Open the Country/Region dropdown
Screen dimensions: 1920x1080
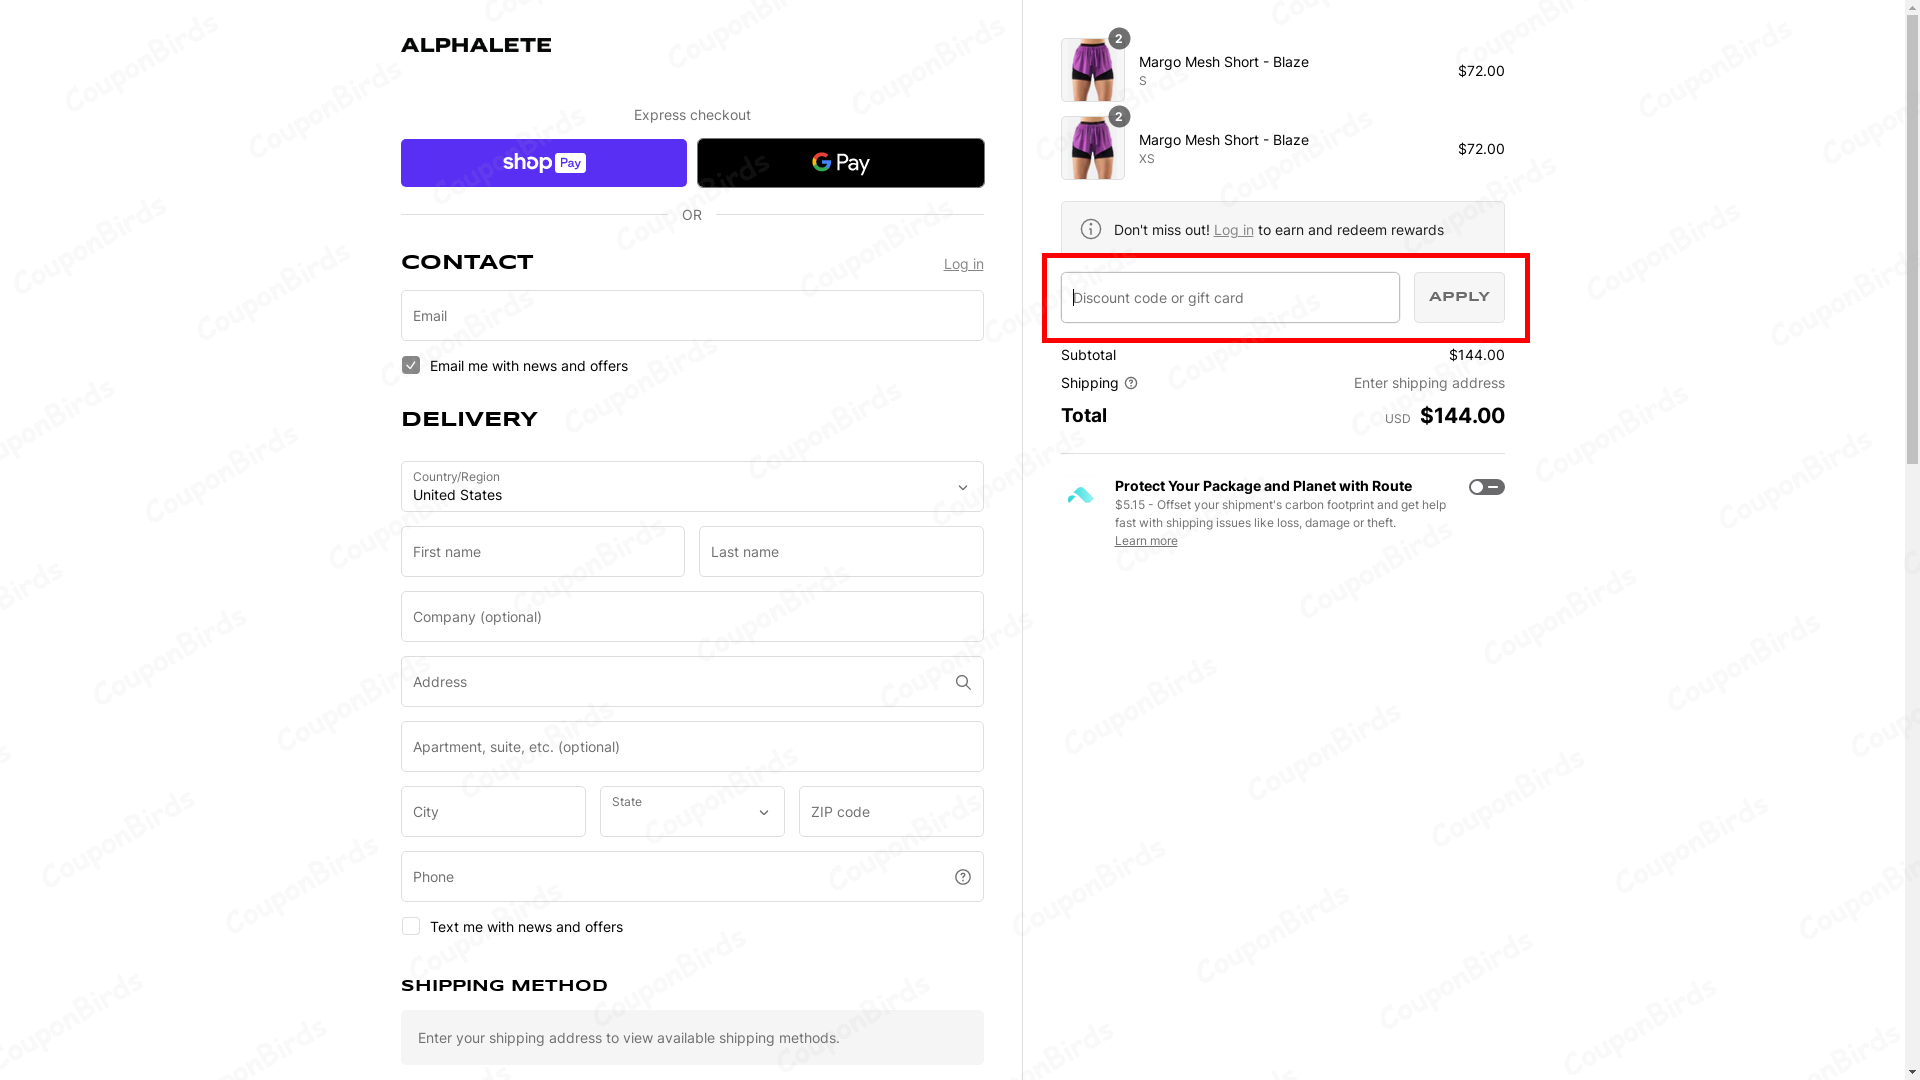point(692,487)
